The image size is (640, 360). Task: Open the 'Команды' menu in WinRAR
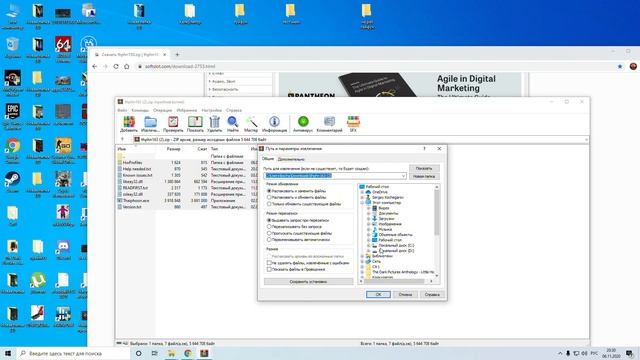(140, 110)
